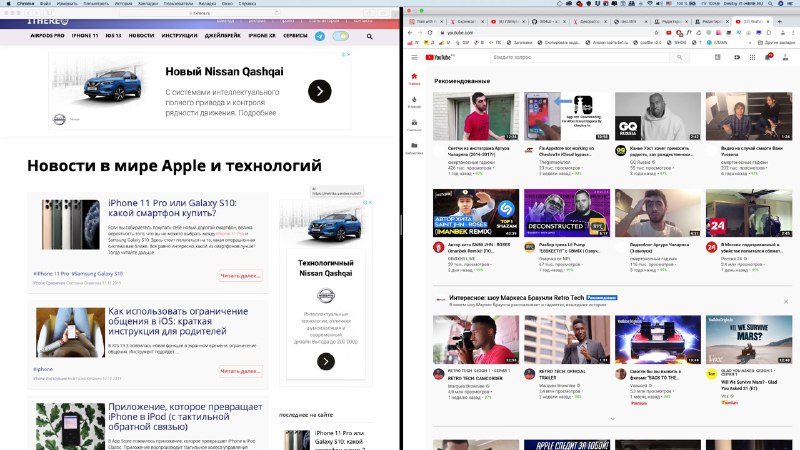
Task: Click #Samsung Galaxy S10 tag link
Action: click(x=97, y=273)
